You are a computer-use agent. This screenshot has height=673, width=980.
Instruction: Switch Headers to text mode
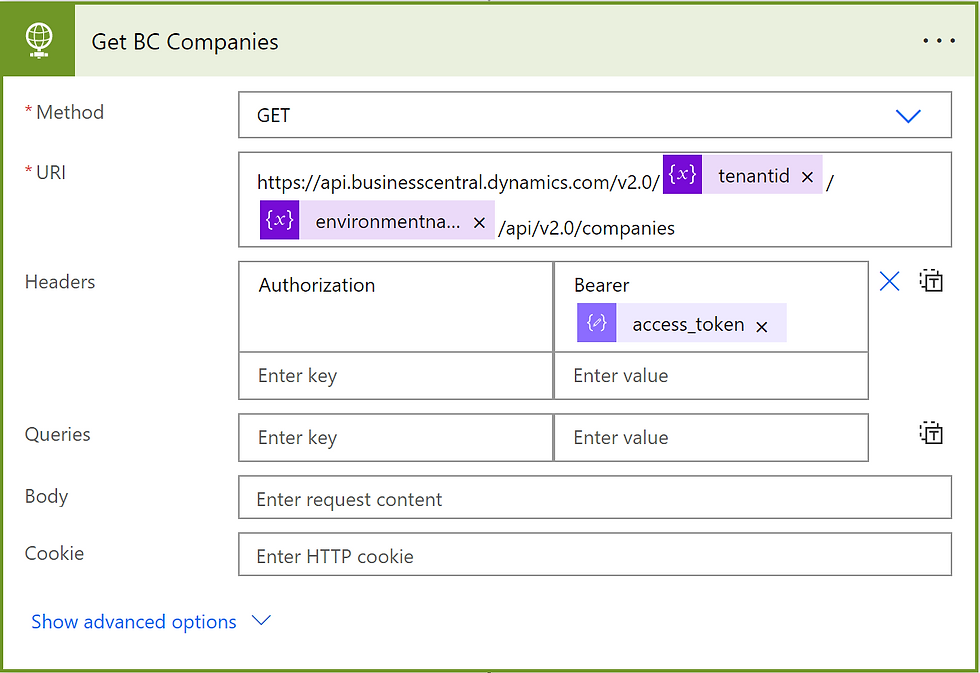931,281
